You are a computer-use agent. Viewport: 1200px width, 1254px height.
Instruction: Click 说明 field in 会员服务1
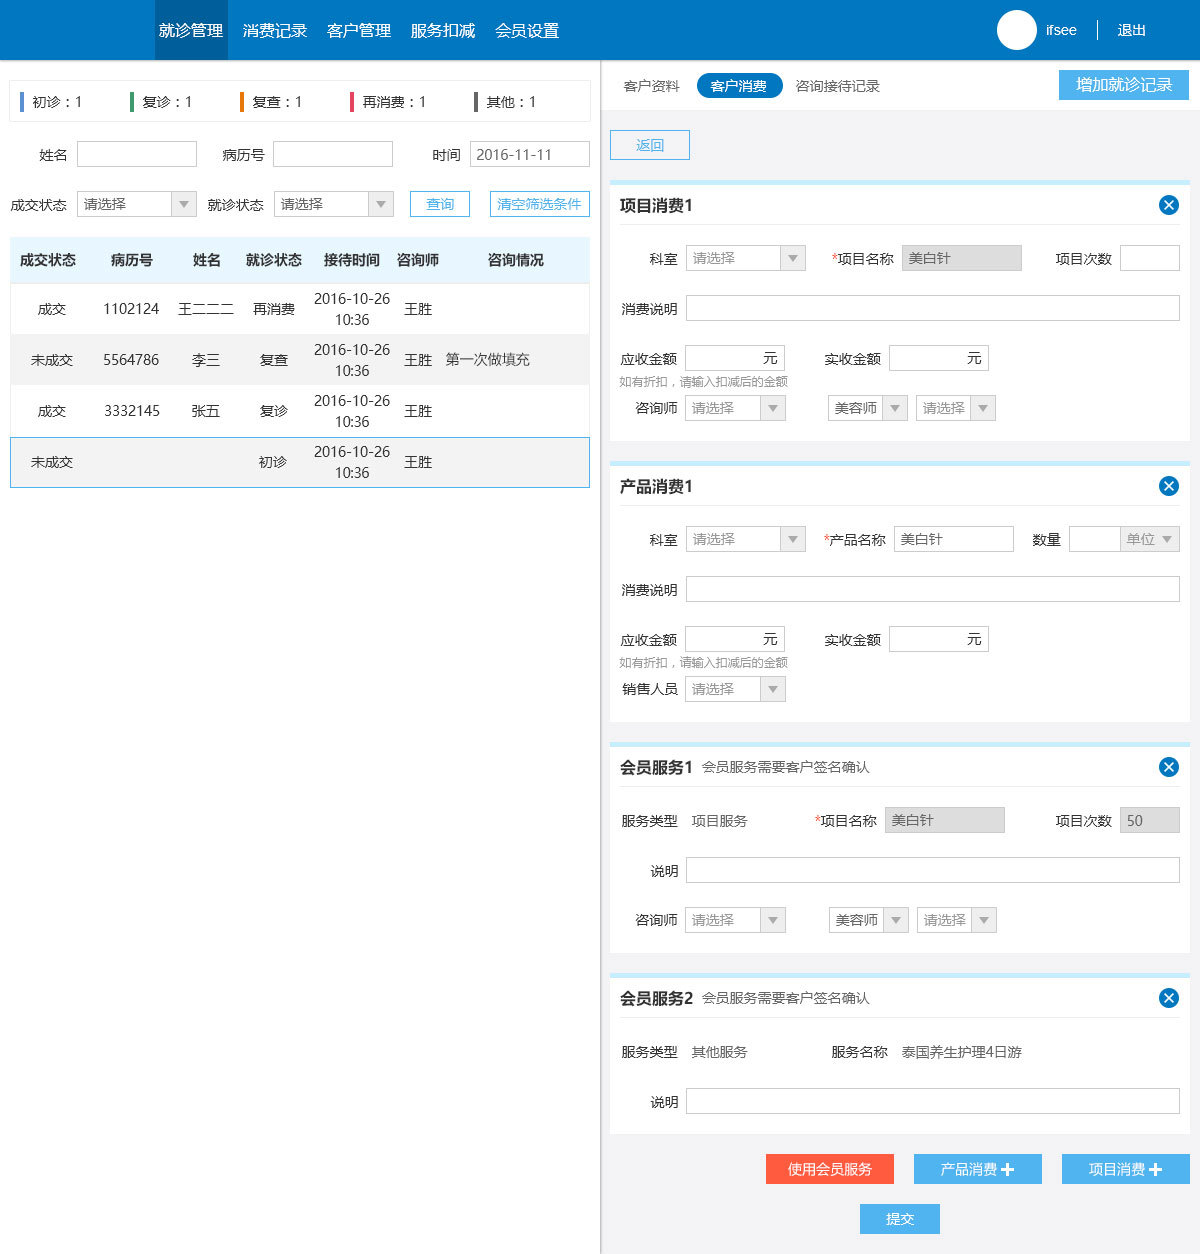tap(933, 870)
